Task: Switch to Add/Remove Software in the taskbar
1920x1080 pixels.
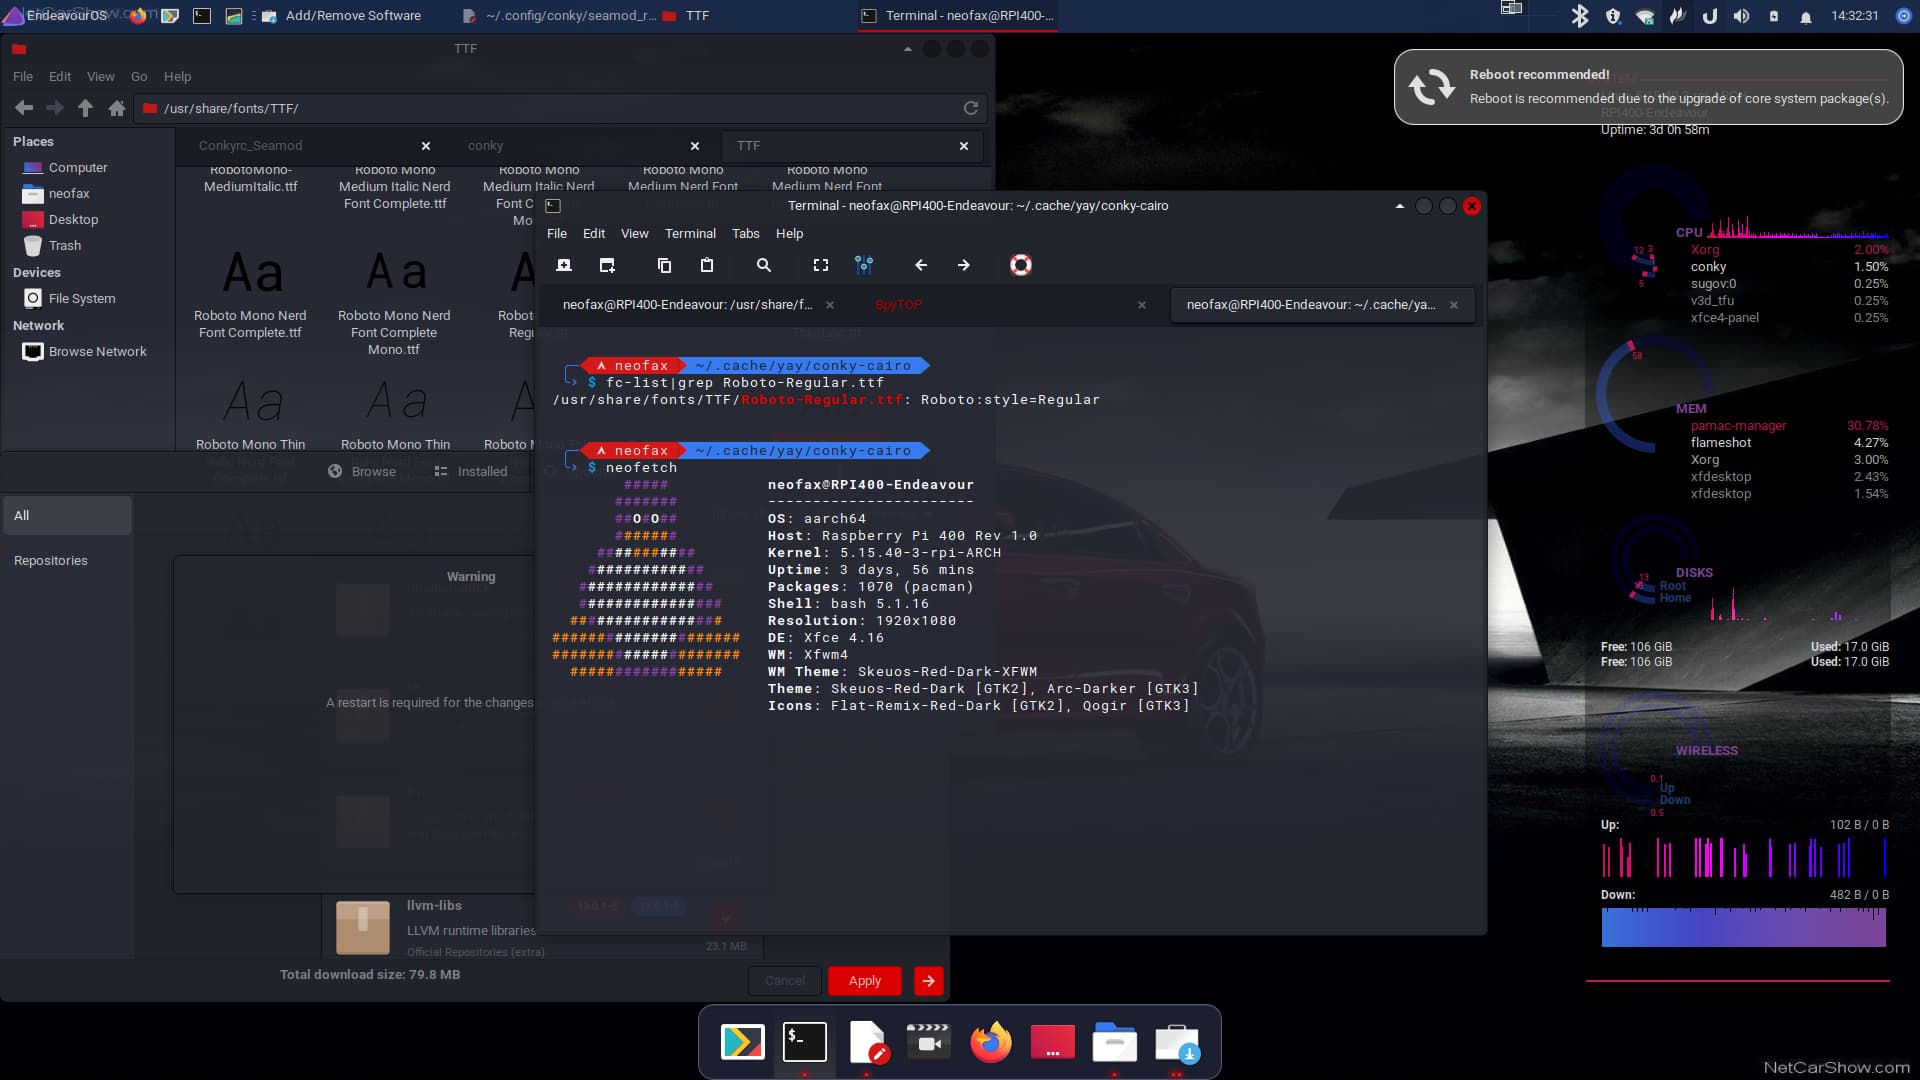Action: coord(342,16)
